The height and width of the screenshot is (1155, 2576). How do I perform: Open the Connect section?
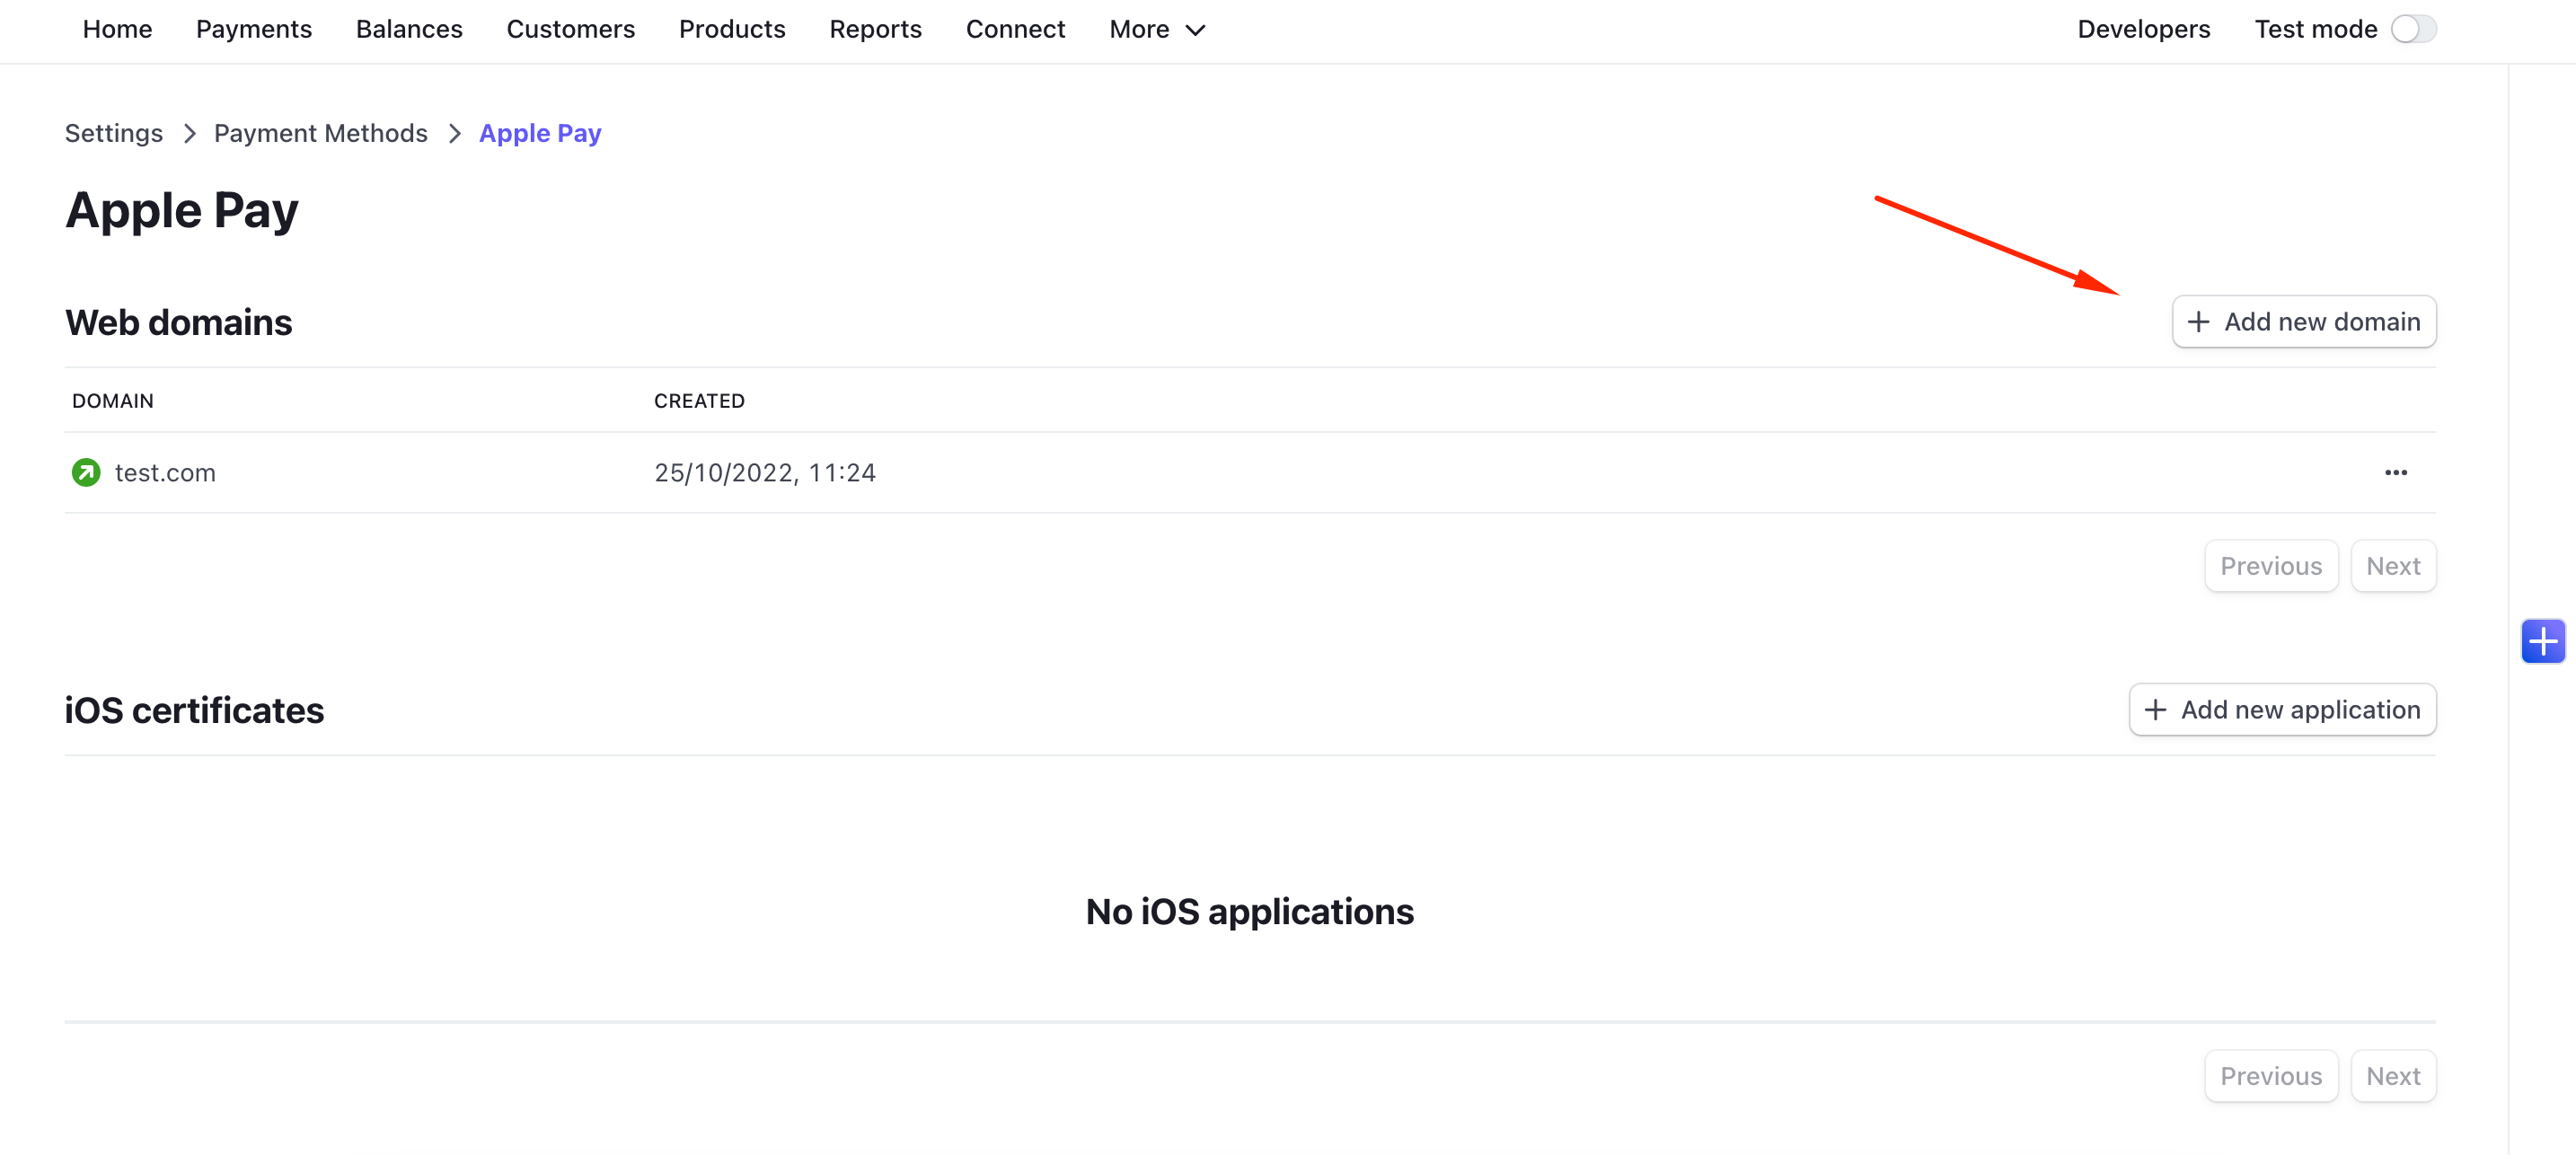[x=1015, y=29]
